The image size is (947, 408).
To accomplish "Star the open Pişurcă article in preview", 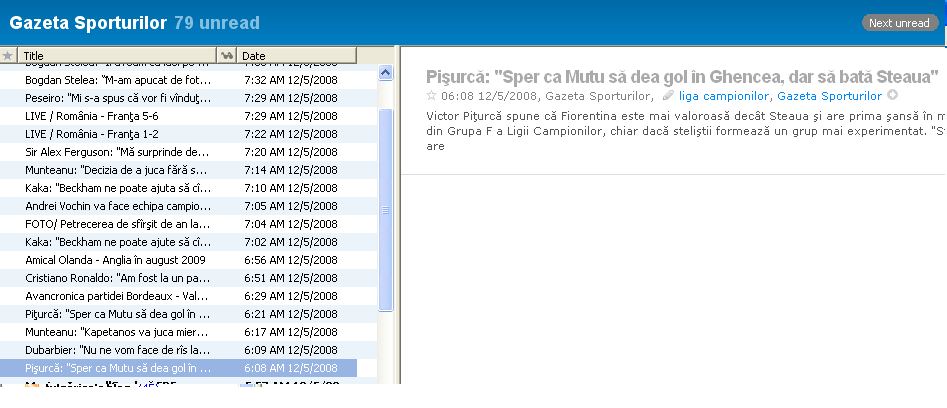I will click(x=432, y=96).
